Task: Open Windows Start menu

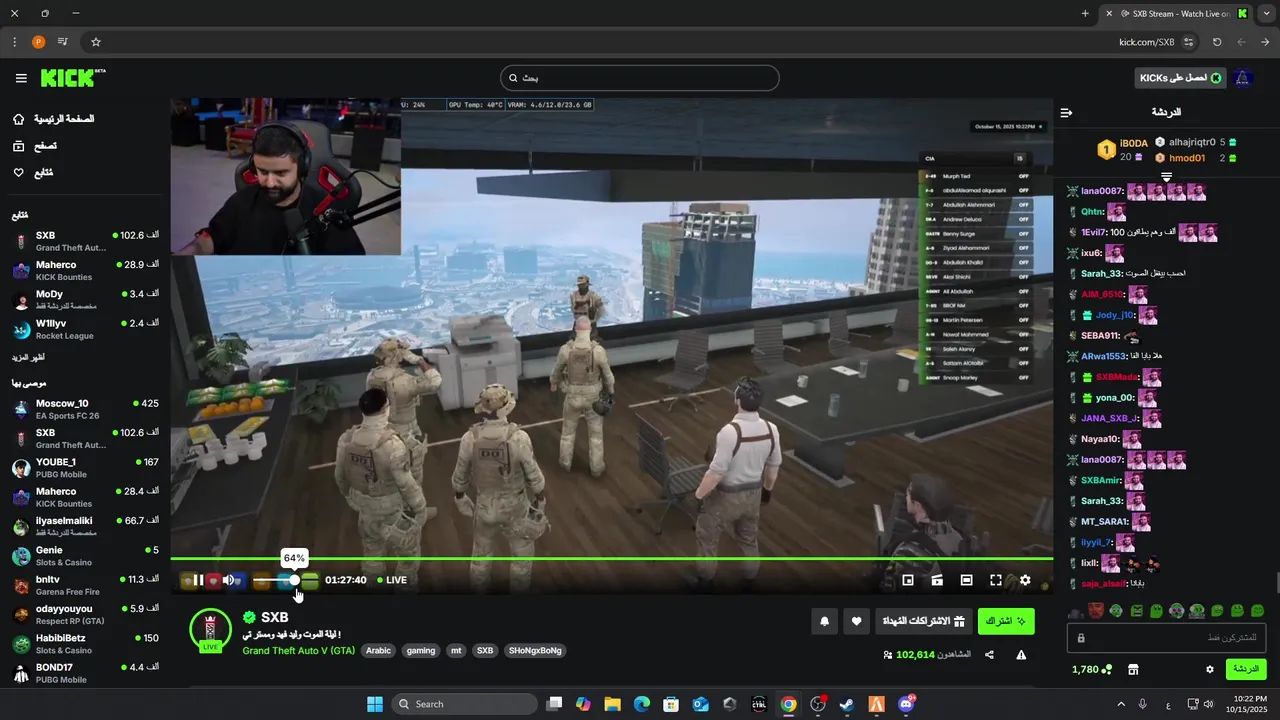Action: pyautogui.click(x=375, y=704)
